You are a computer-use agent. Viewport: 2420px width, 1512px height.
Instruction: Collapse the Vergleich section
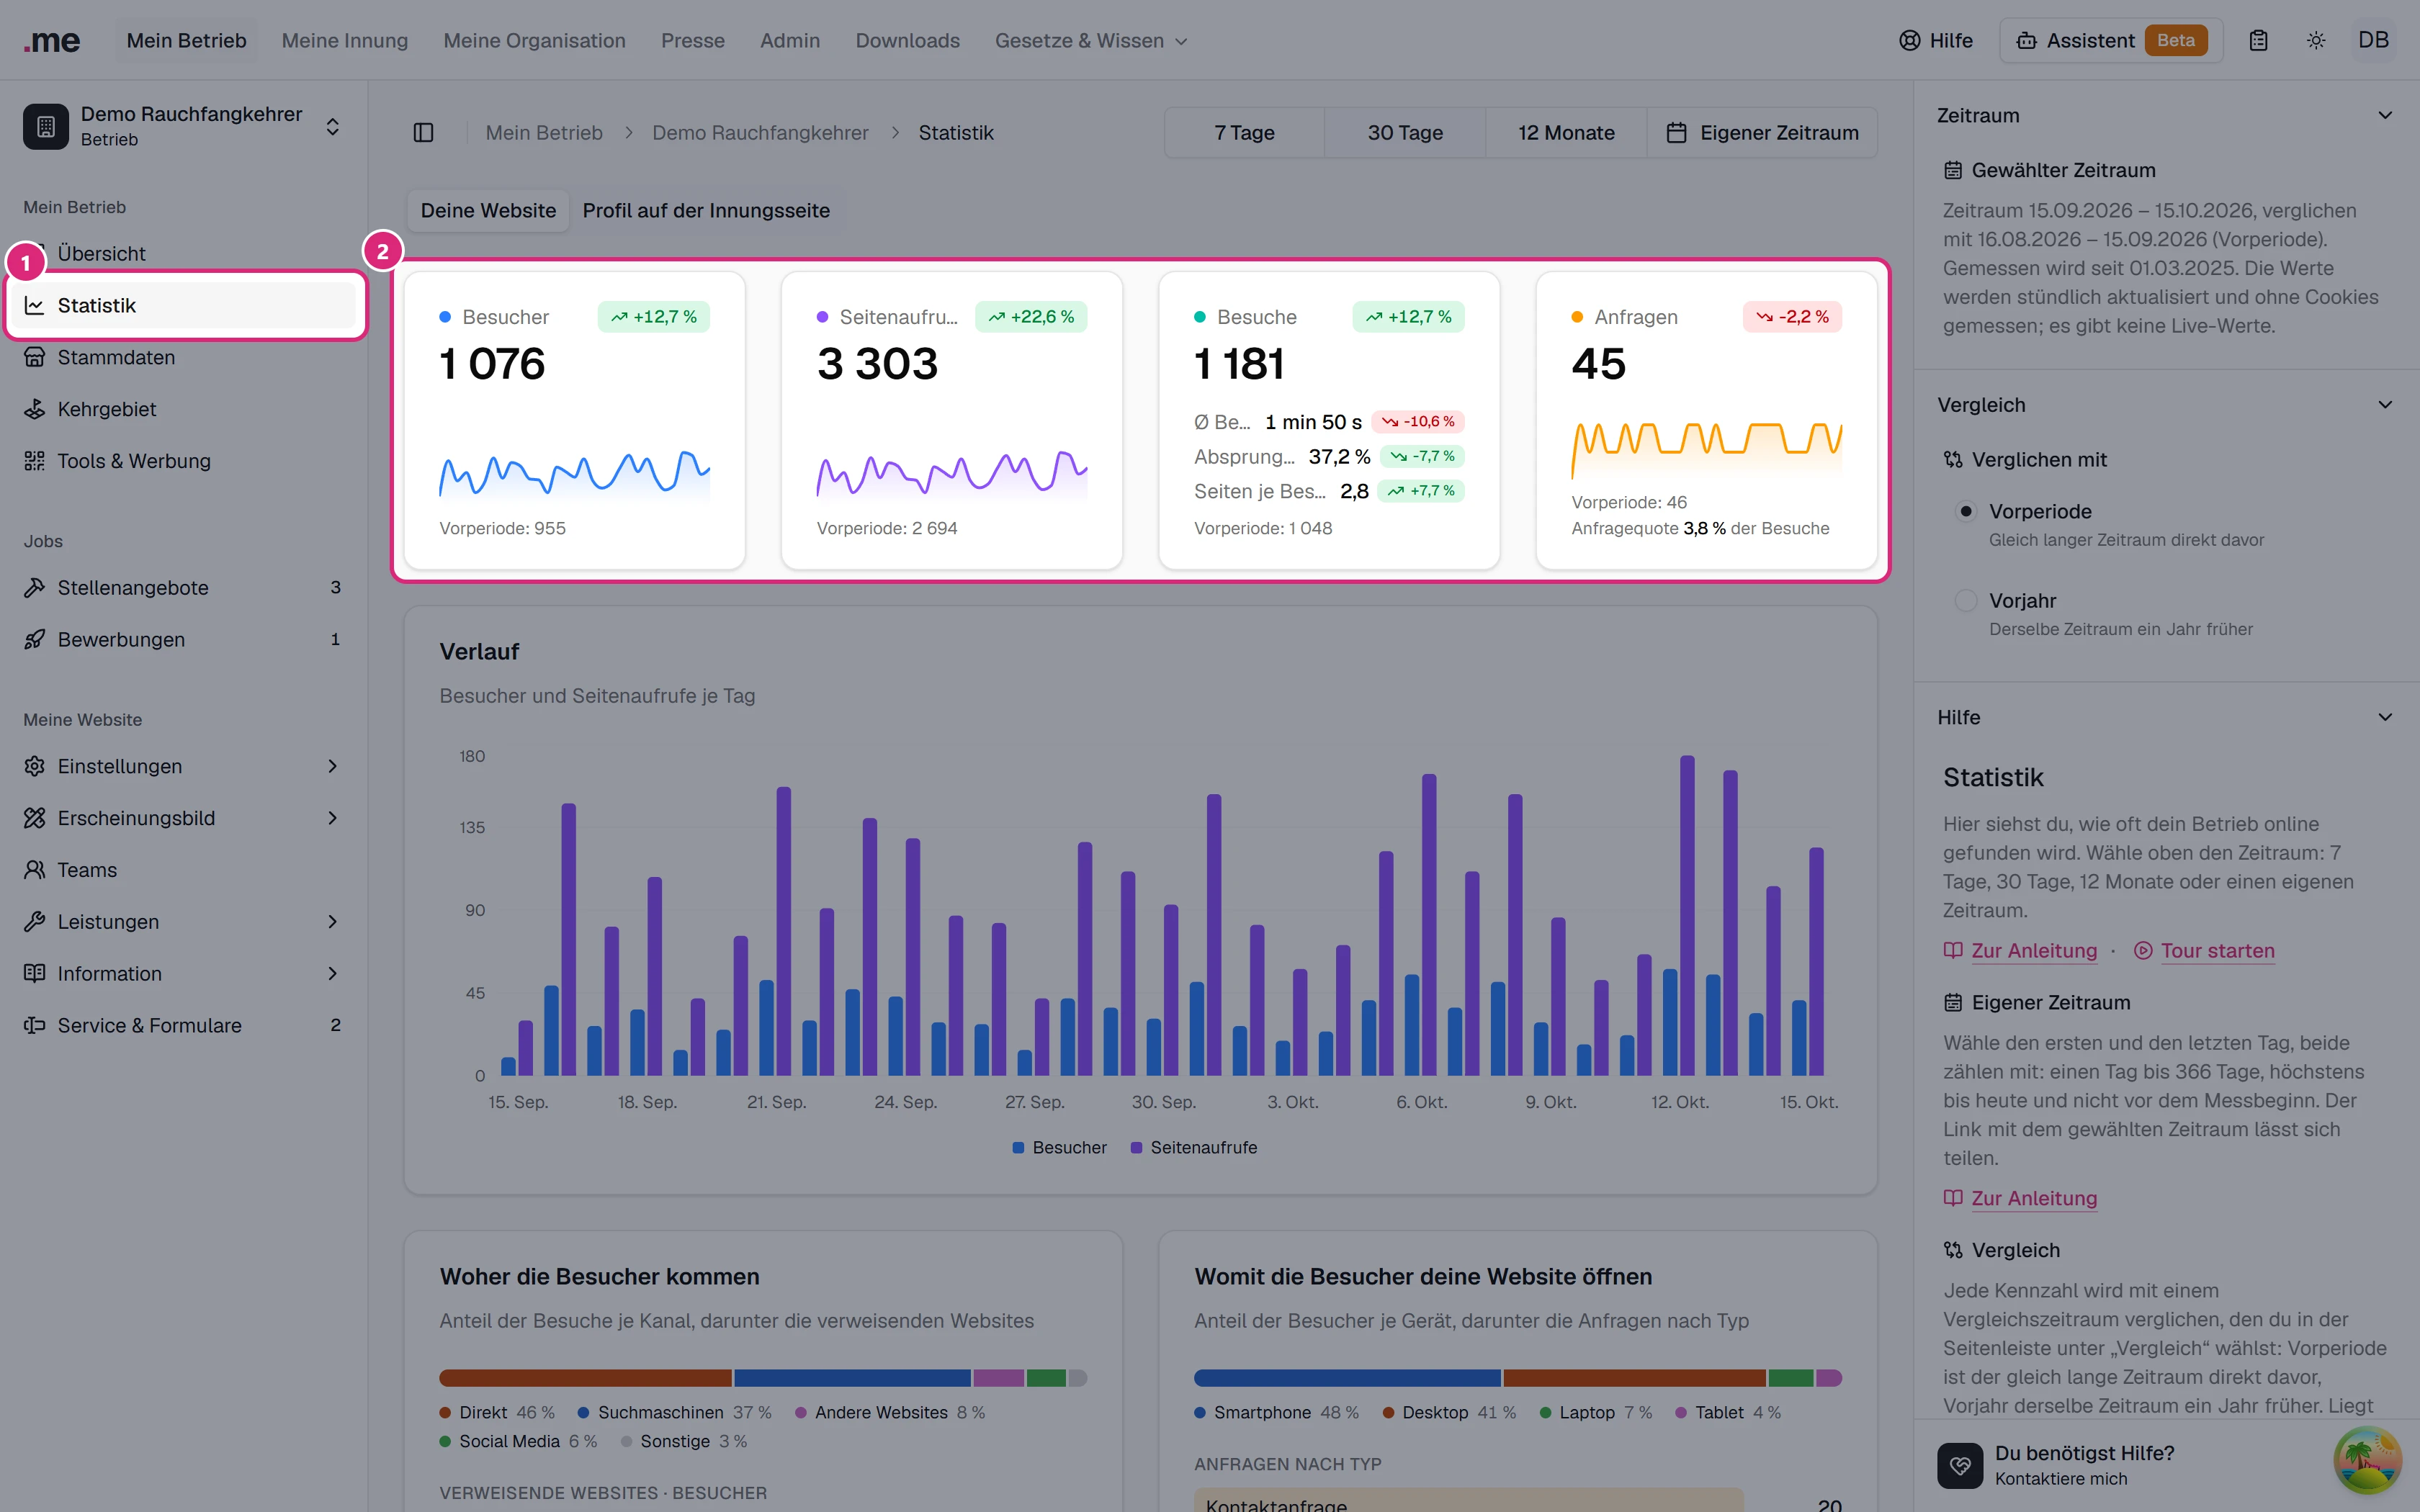[2385, 405]
